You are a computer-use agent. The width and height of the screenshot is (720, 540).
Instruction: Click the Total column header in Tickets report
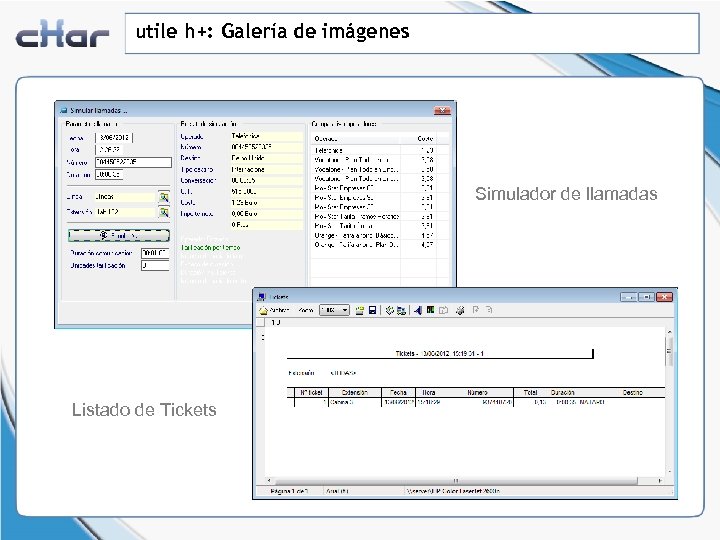(x=530, y=393)
